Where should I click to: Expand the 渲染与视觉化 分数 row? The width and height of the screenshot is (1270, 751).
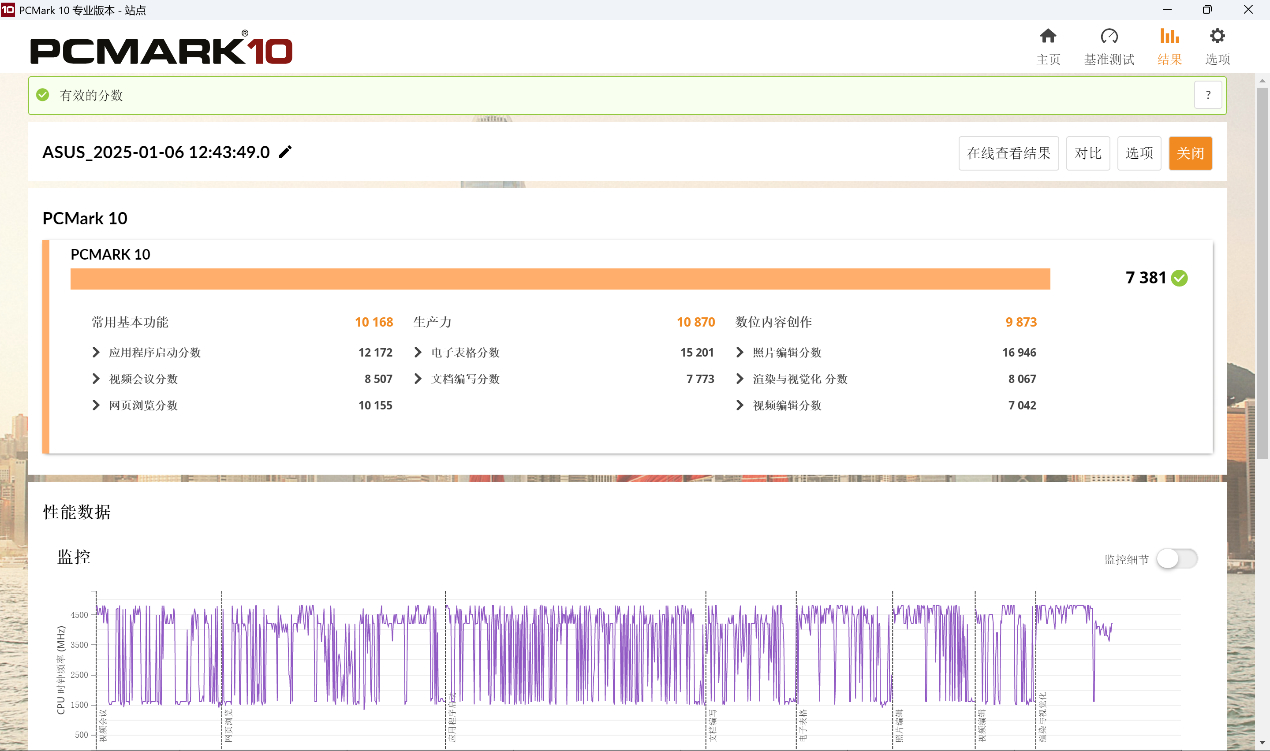(740, 379)
